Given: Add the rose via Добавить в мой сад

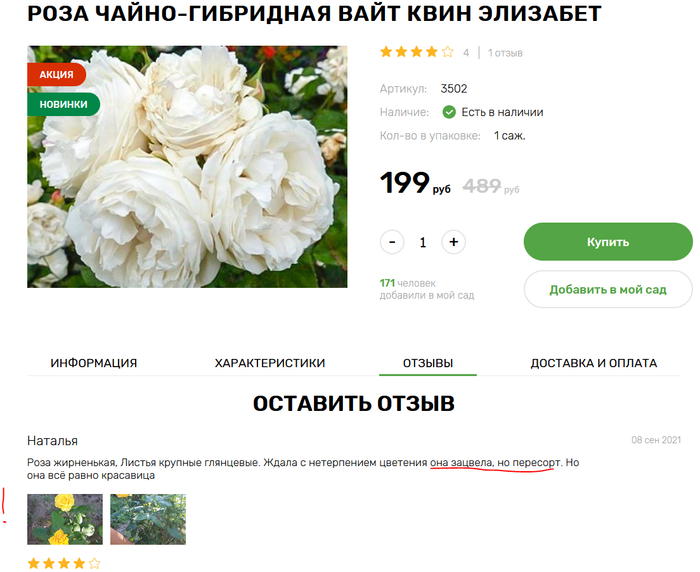Looking at the screenshot, I should pyautogui.click(x=608, y=289).
